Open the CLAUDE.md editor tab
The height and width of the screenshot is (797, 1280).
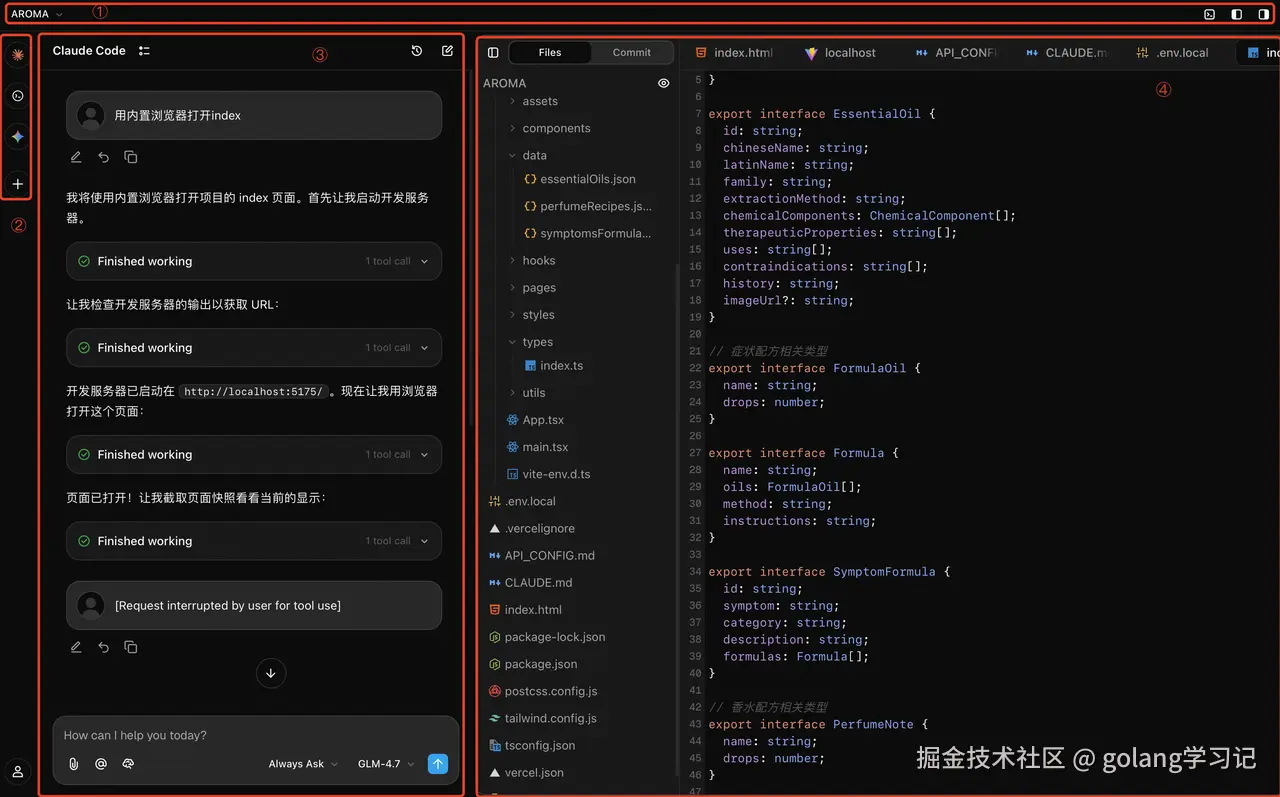point(1067,53)
